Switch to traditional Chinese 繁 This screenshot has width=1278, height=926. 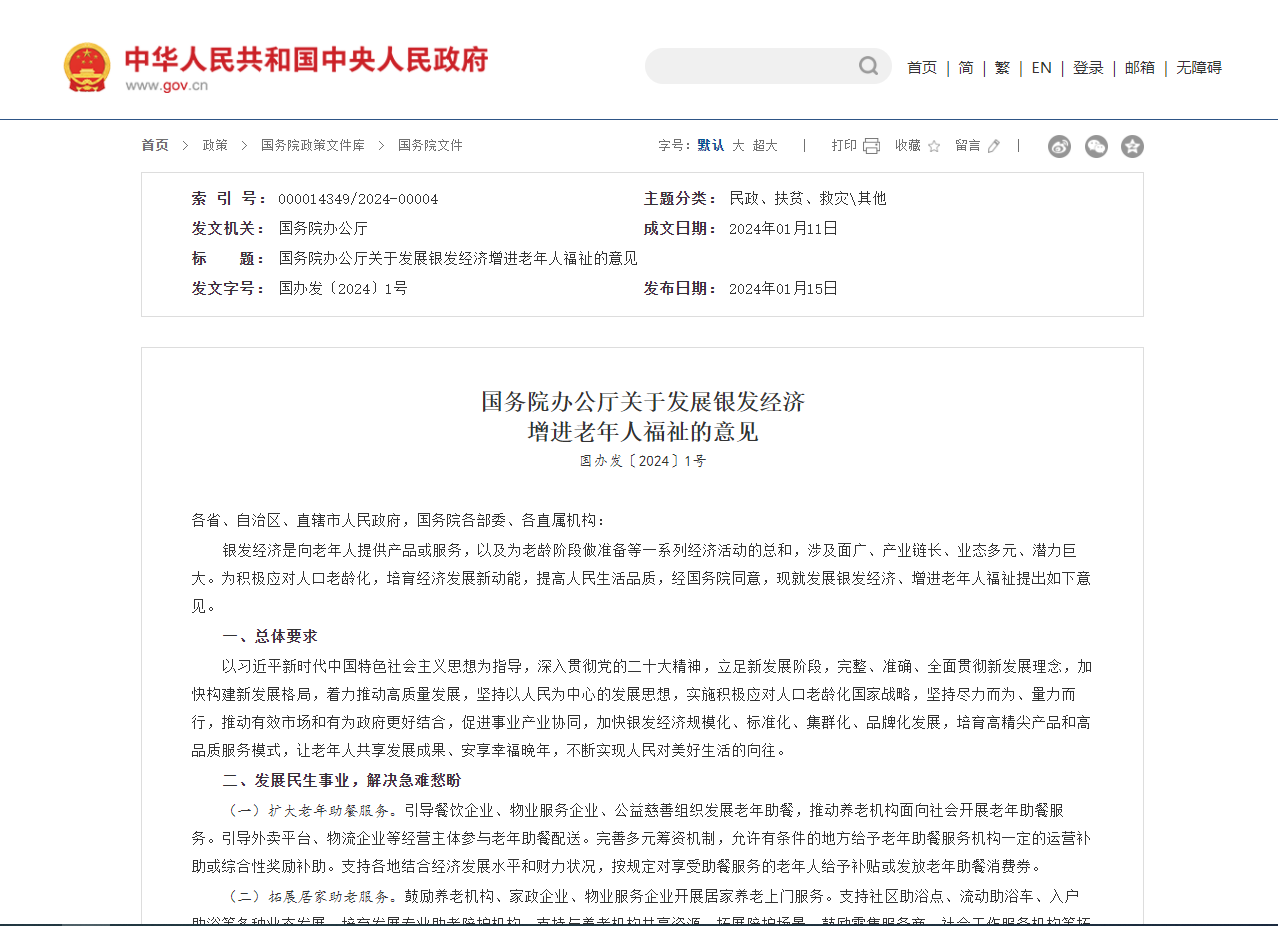1001,68
